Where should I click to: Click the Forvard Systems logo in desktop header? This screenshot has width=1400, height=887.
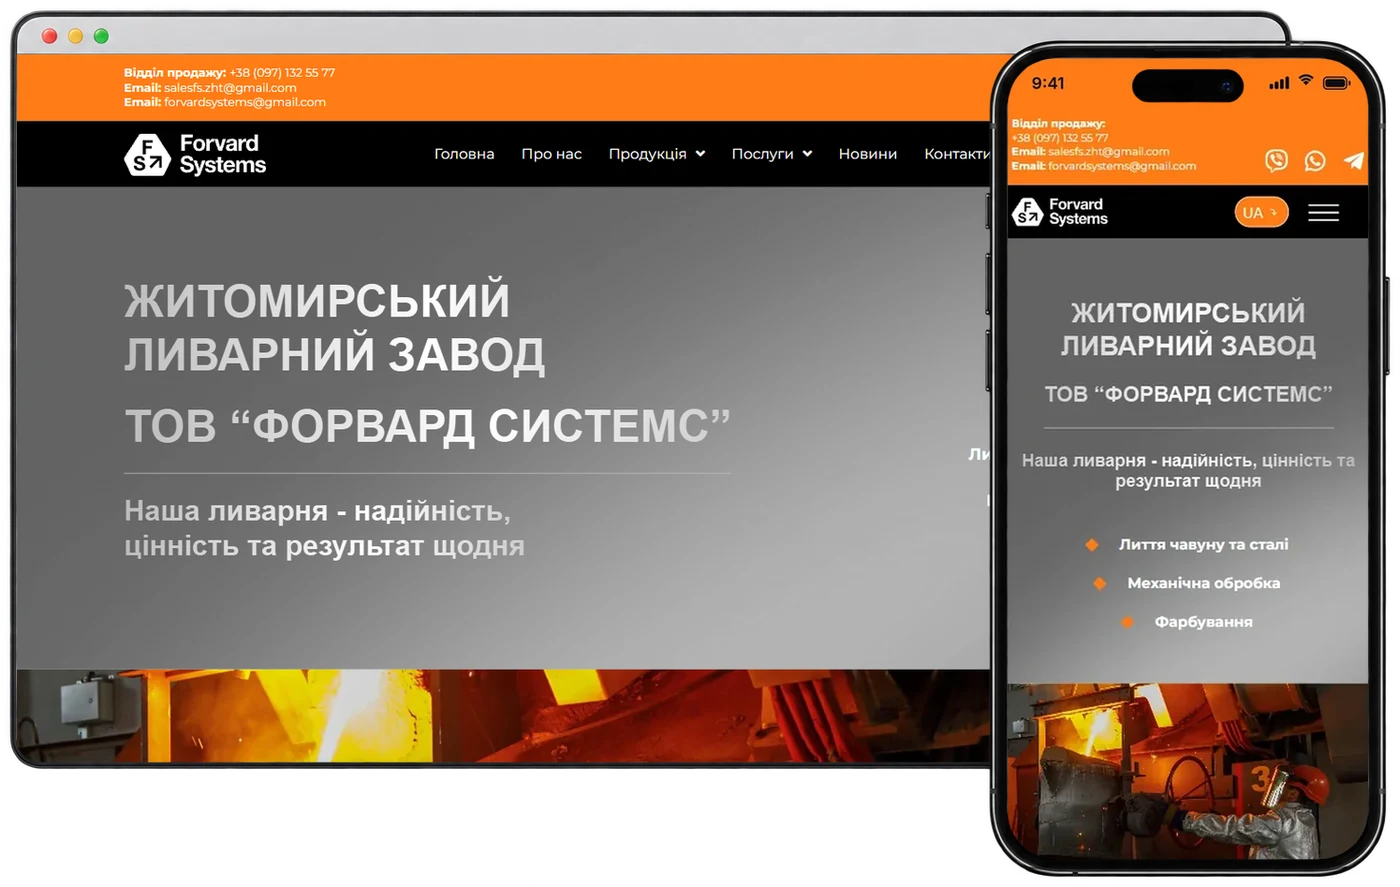click(x=195, y=154)
